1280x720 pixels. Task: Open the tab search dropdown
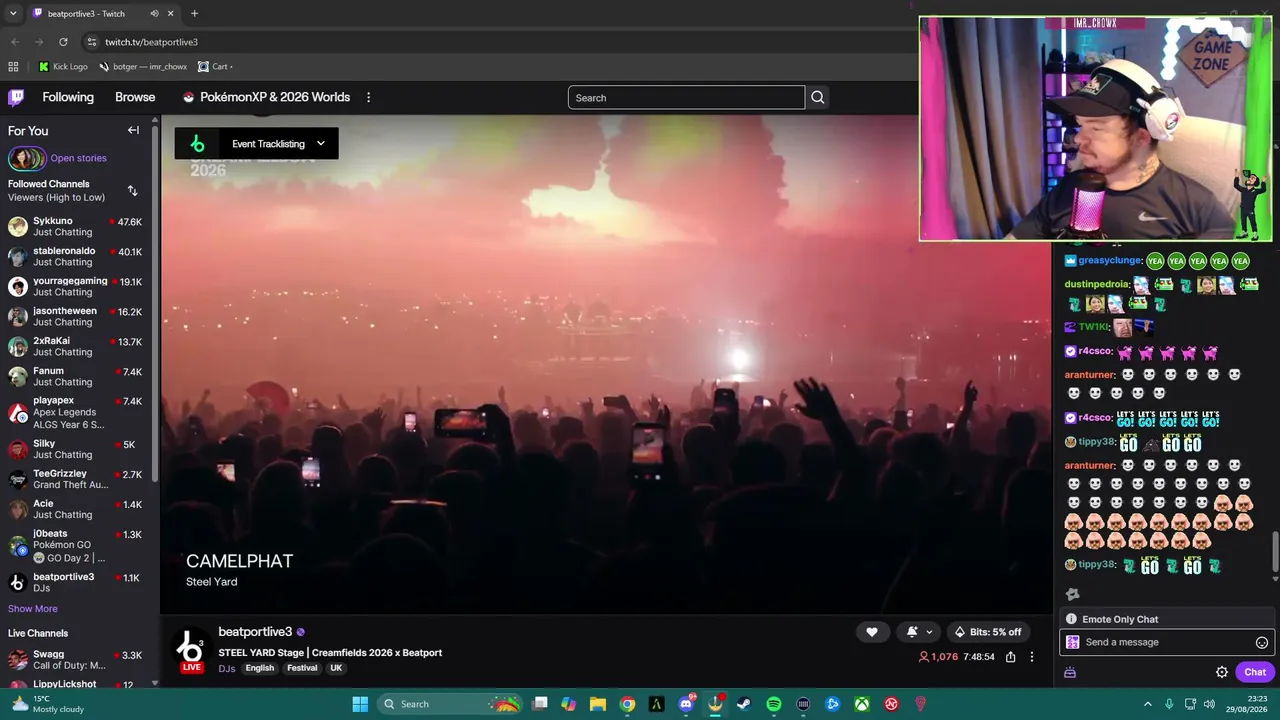click(x=13, y=14)
